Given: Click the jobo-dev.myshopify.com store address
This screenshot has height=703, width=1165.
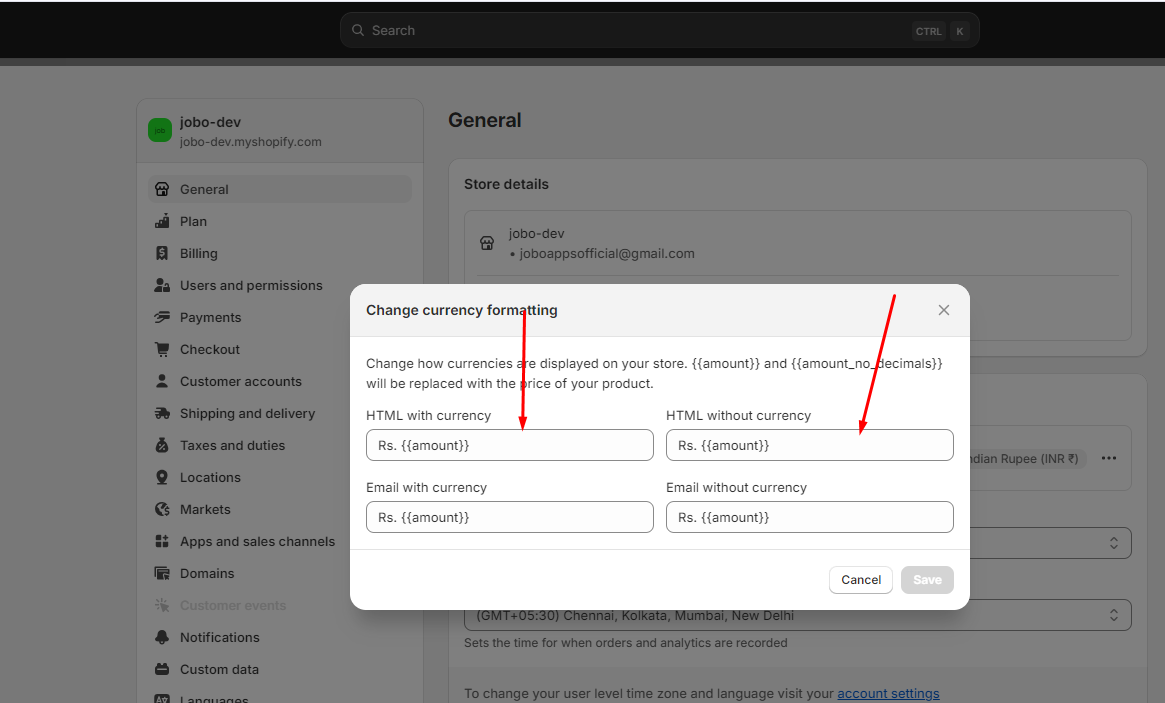Looking at the screenshot, I should click(x=250, y=142).
